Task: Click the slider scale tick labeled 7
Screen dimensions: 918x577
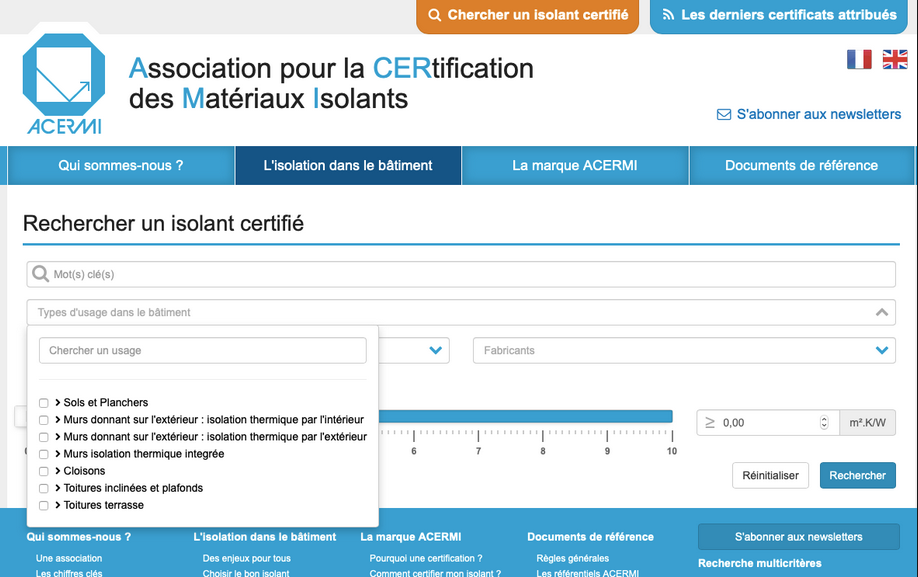Action: pos(478,451)
